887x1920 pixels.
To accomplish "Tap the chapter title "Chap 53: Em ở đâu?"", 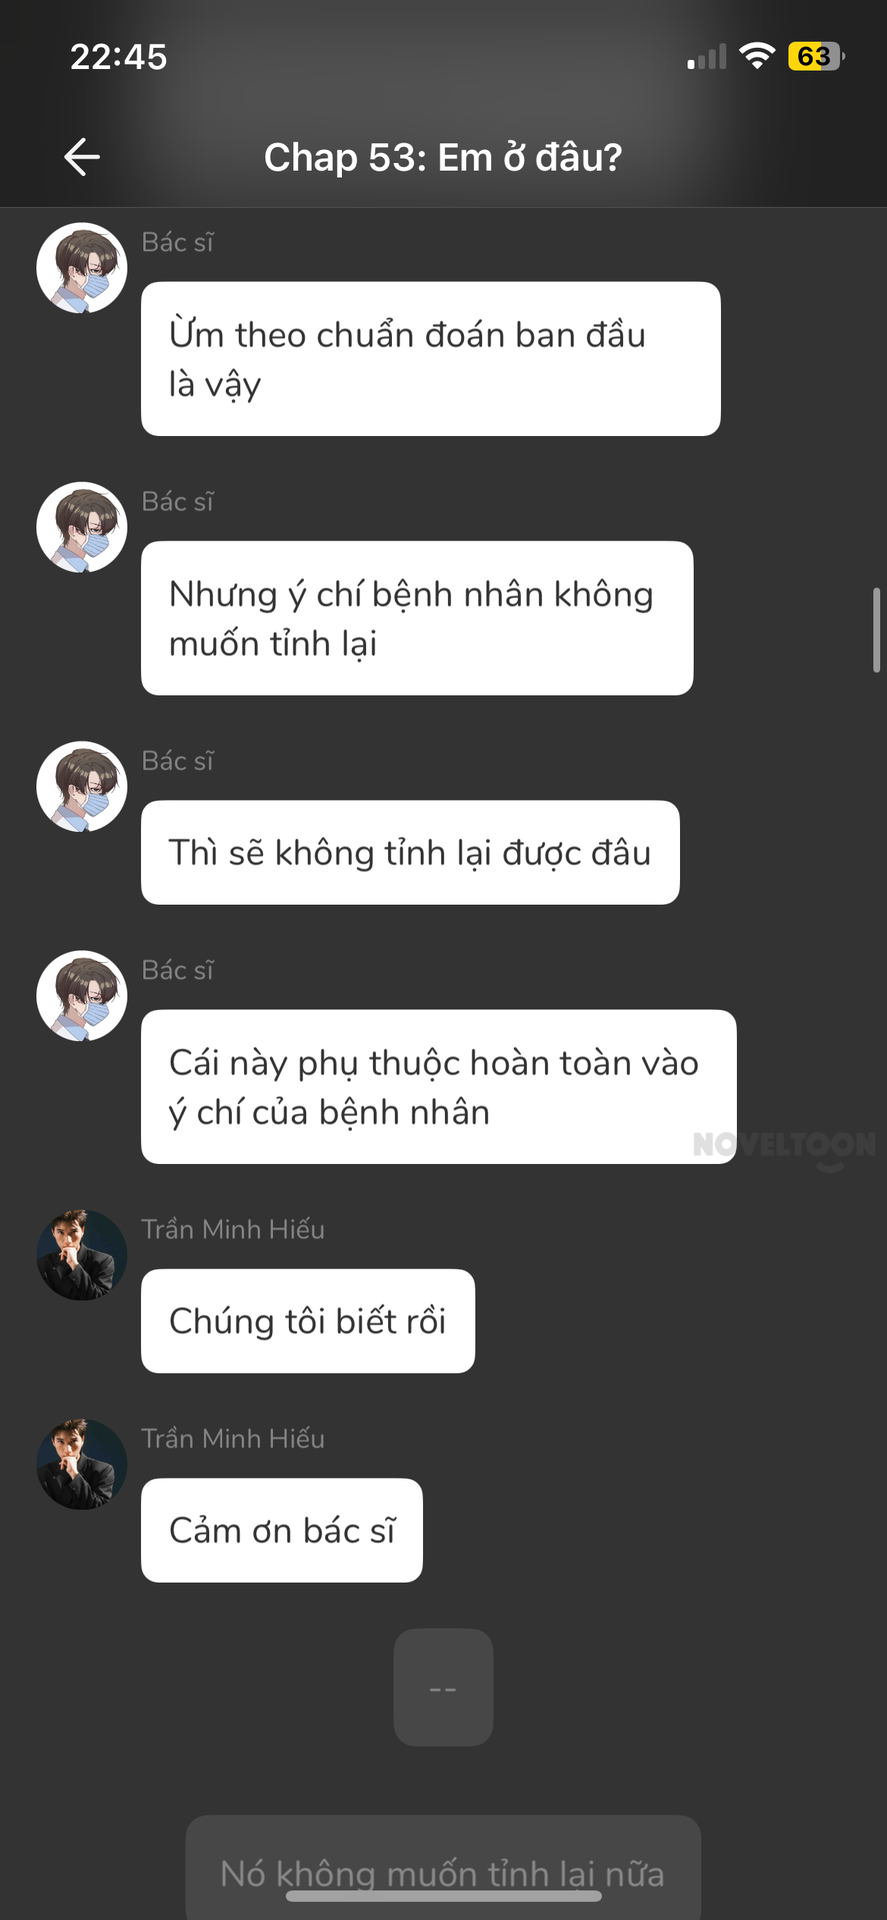I will click(x=443, y=157).
